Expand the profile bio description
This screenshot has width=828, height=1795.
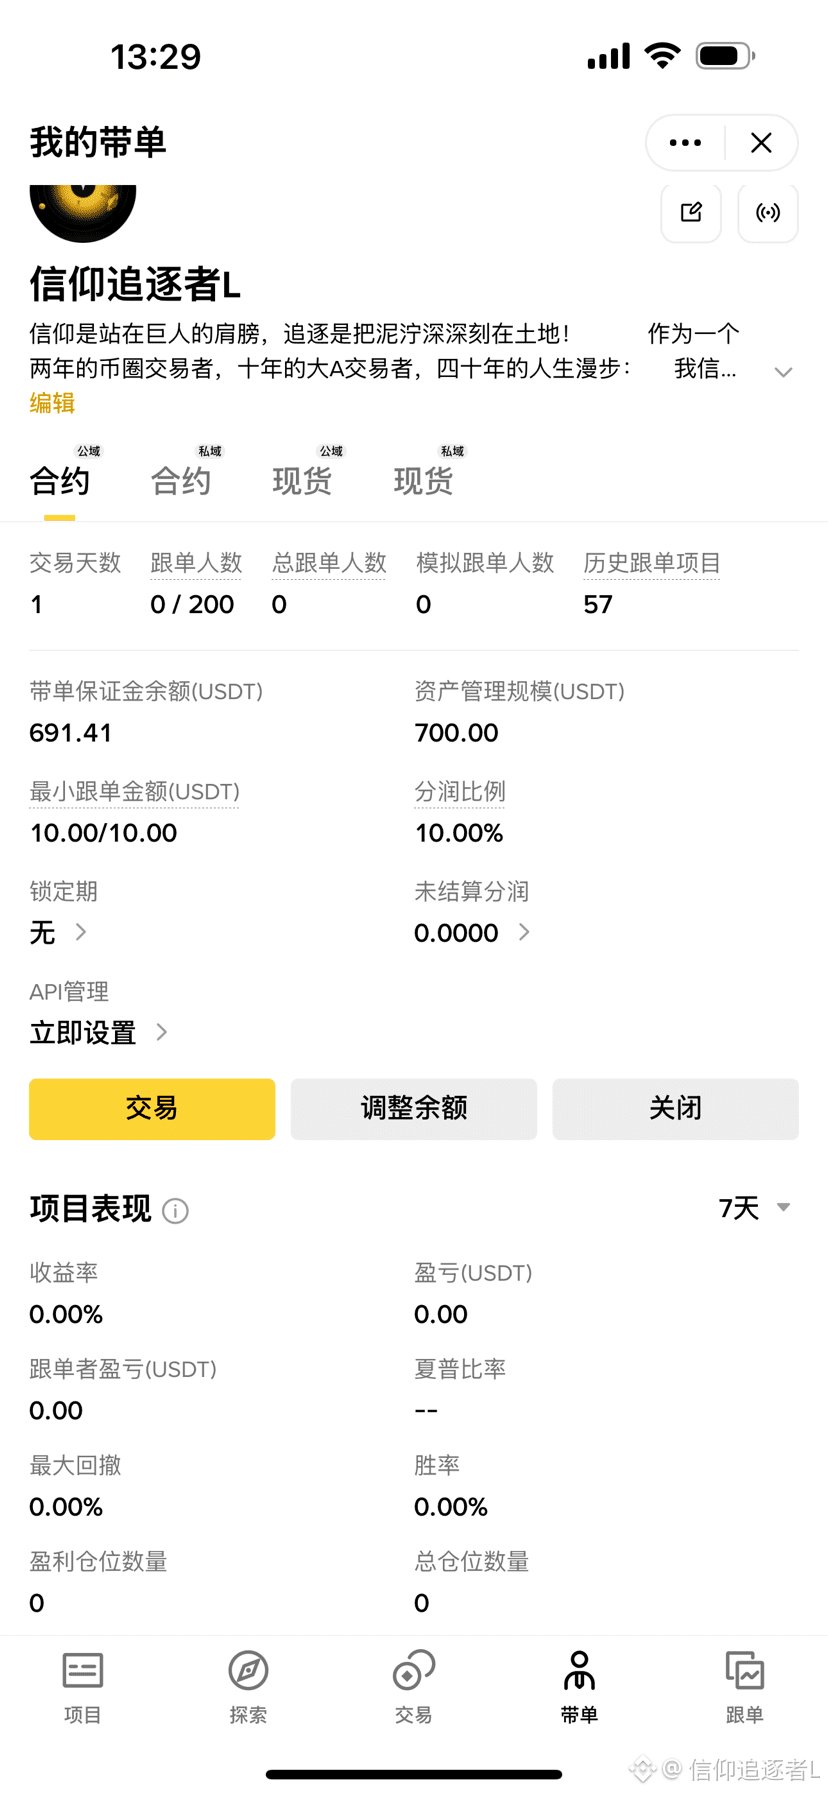click(x=783, y=372)
